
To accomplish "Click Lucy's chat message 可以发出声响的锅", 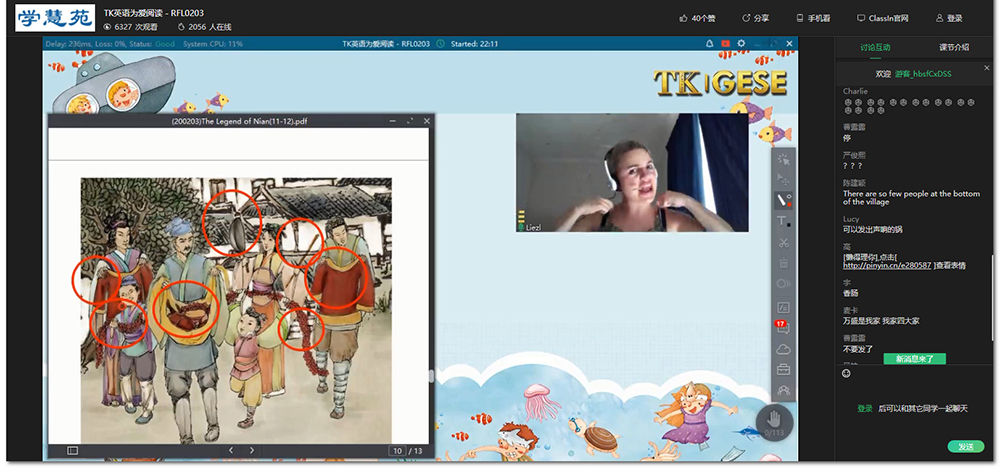I will (872, 230).
